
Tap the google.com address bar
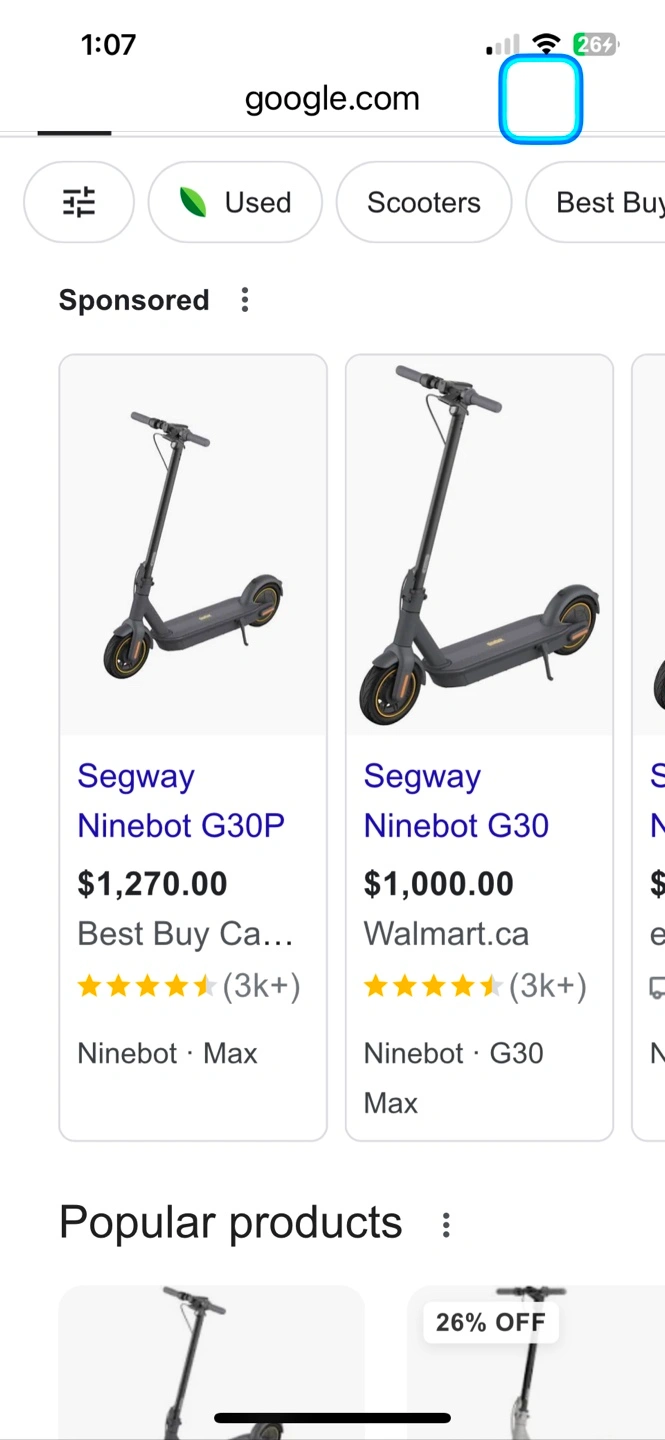pyautogui.click(x=332, y=99)
